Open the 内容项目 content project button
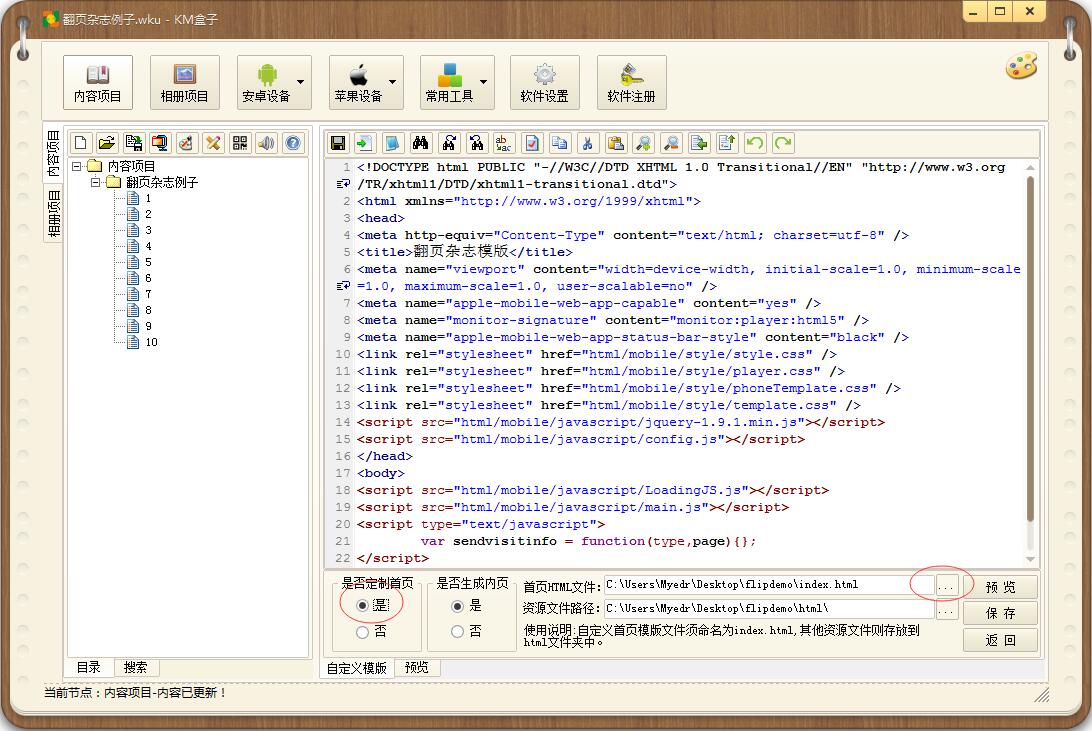Screen dimensions: 1092x731 pyautogui.click(x=98, y=82)
